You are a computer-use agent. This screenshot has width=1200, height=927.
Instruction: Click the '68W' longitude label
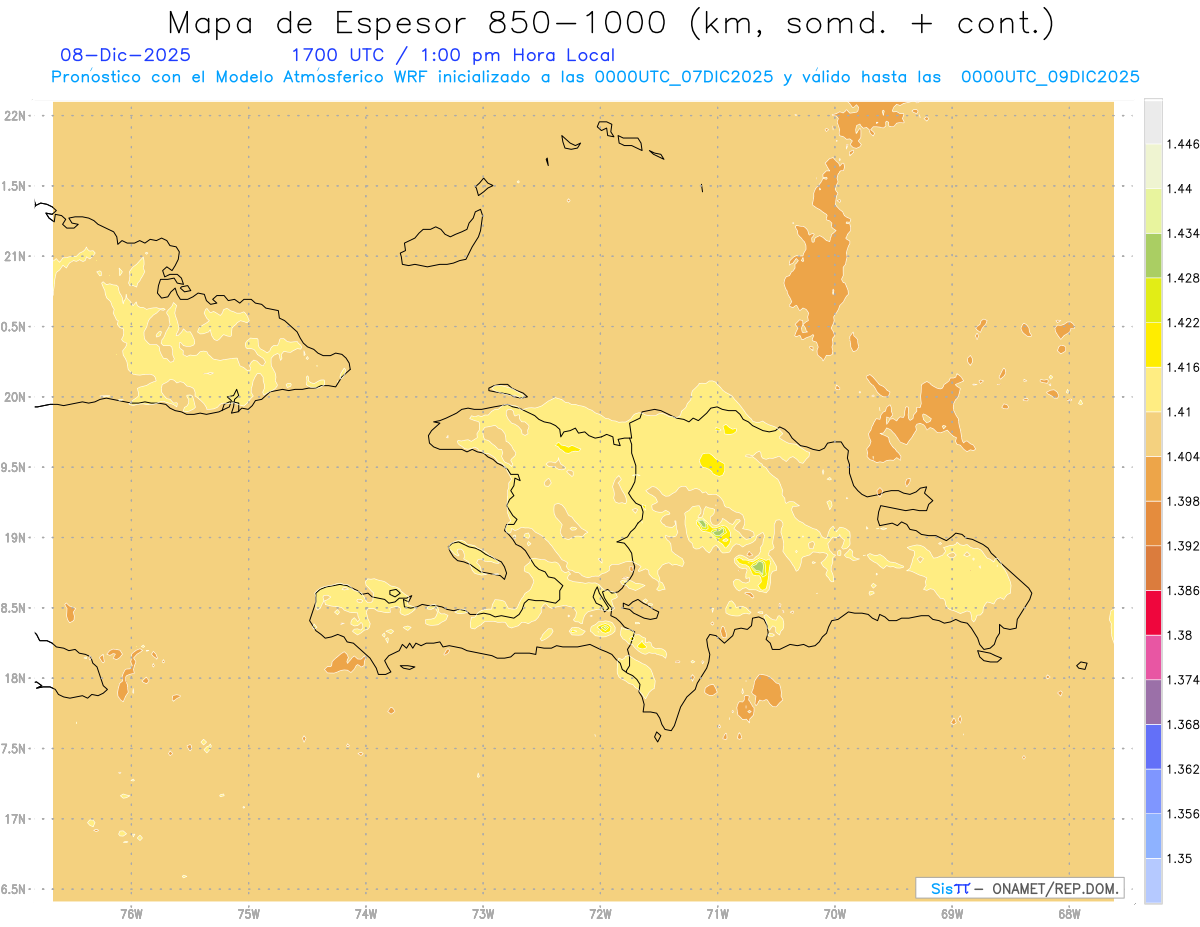pyautogui.click(x=1069, y=914)
